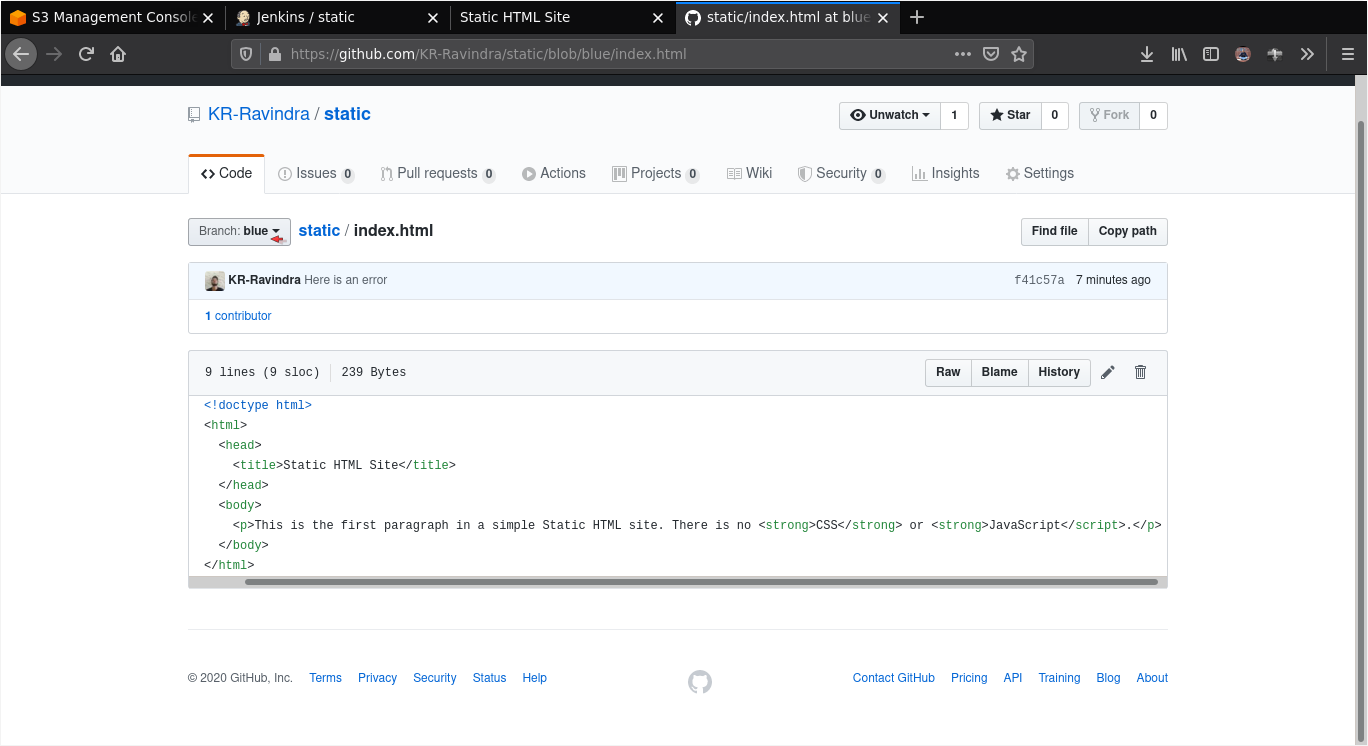
Task: Show site security padlock info
Action: (275, 54)
